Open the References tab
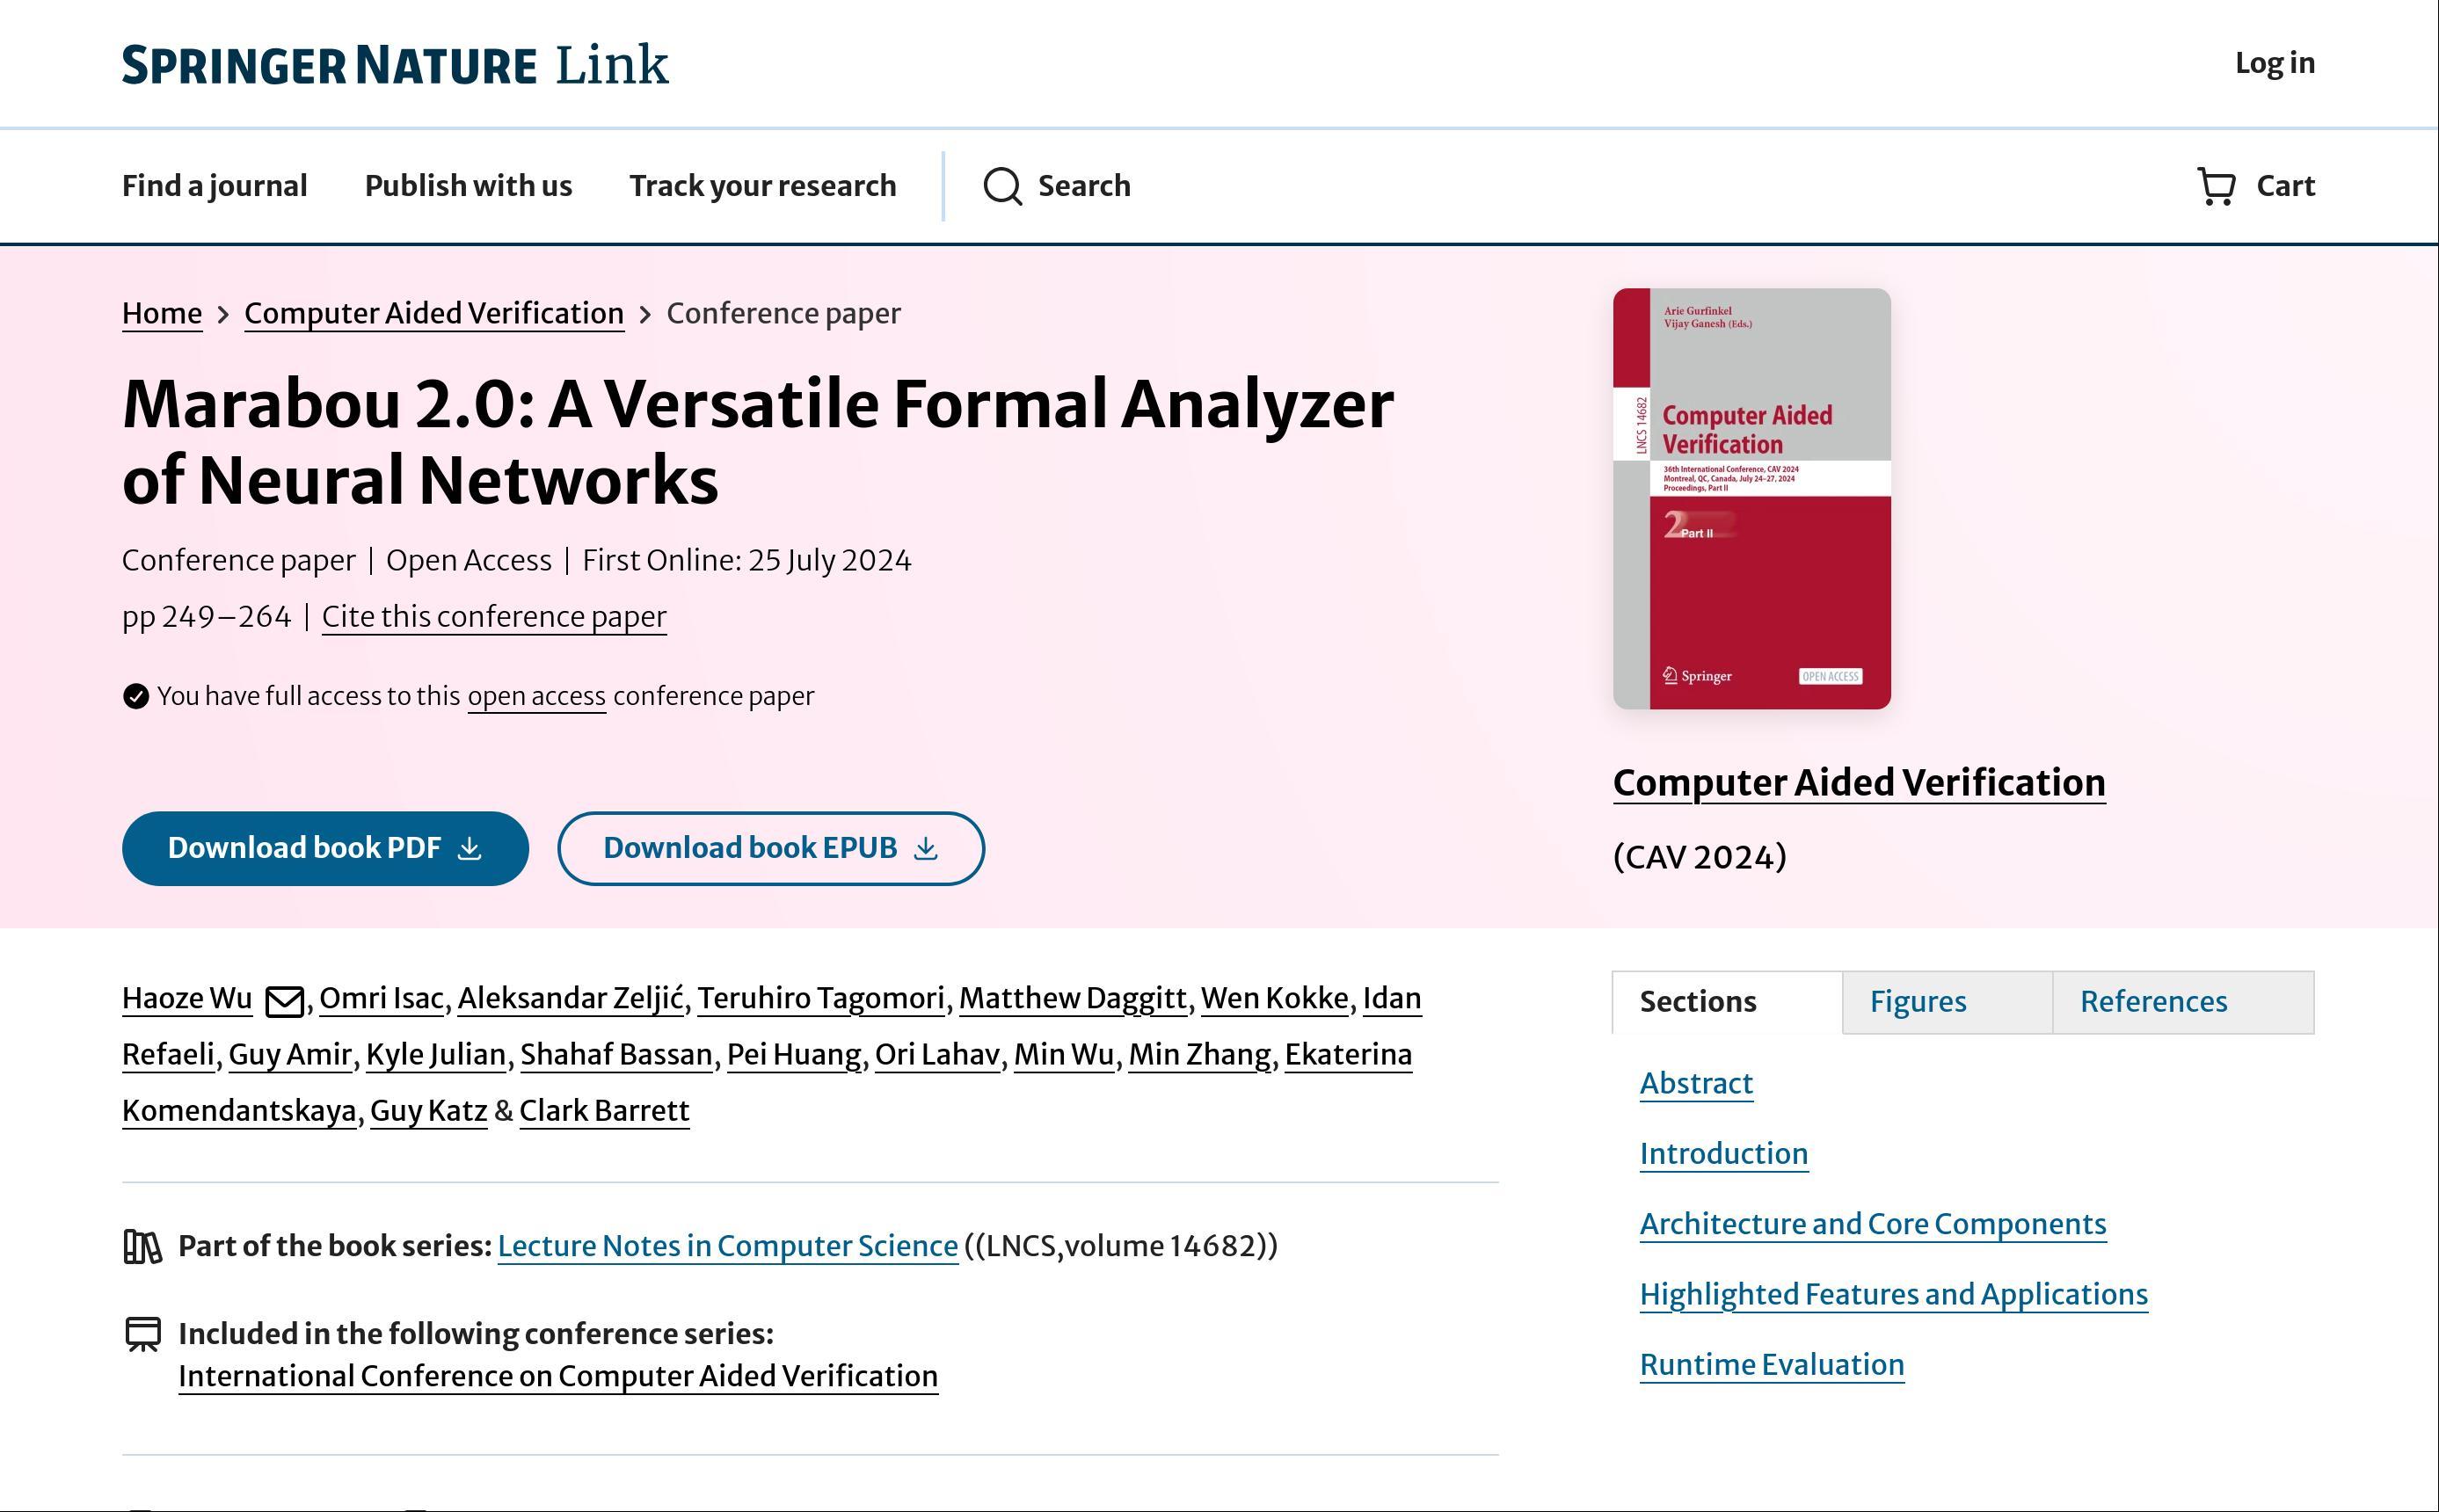 click(2153, 1001)
